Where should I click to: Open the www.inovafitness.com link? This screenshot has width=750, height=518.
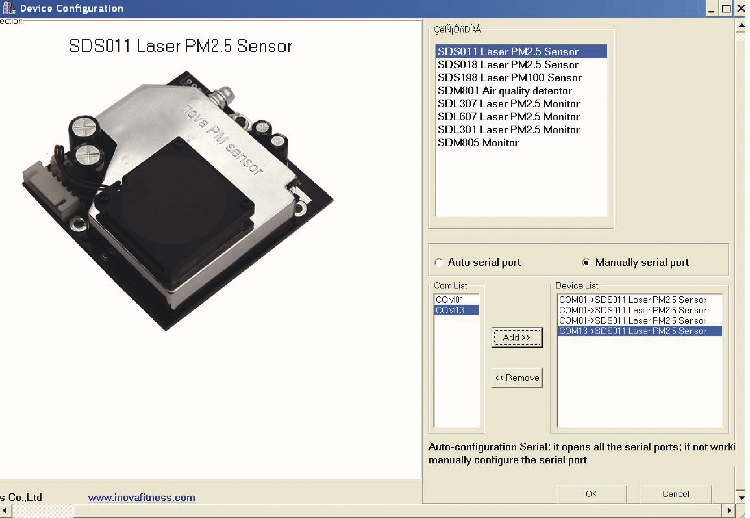point(141,497)
